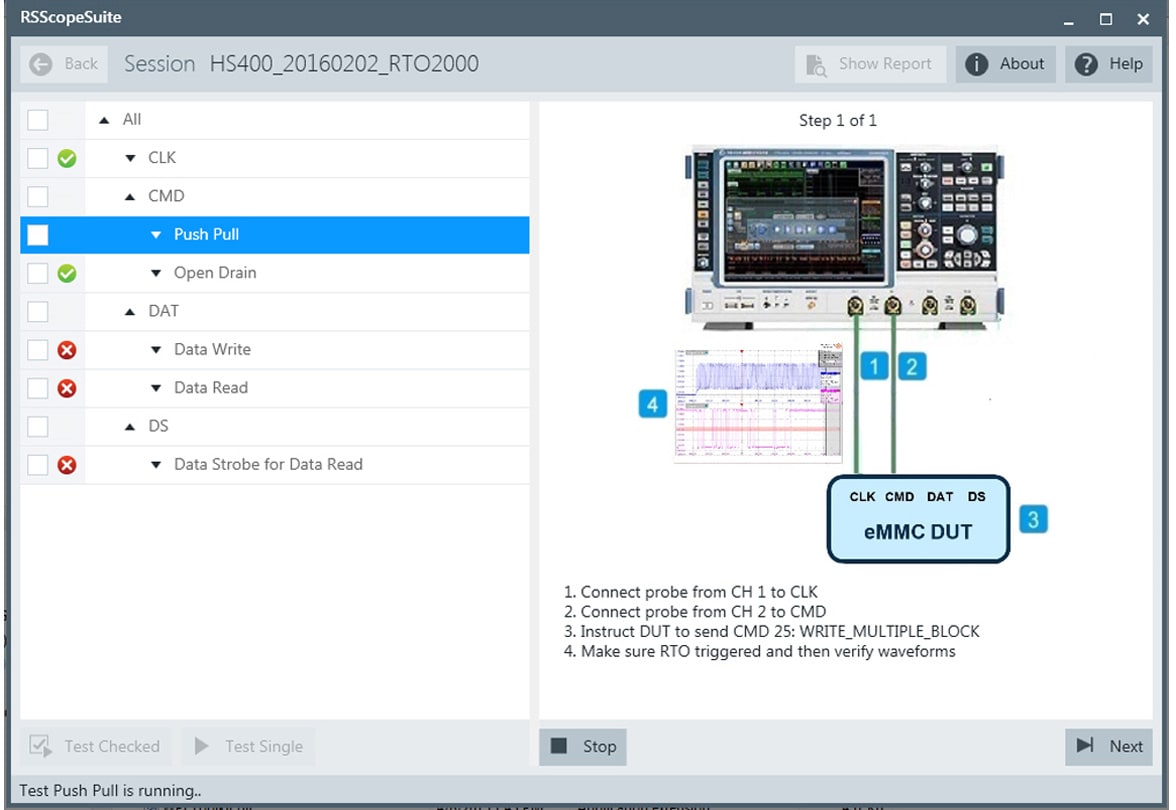Click the waveform screenshot thumbnail
Screen dimensions: 1176x810
pyautogui.click(x=758, y=403)
